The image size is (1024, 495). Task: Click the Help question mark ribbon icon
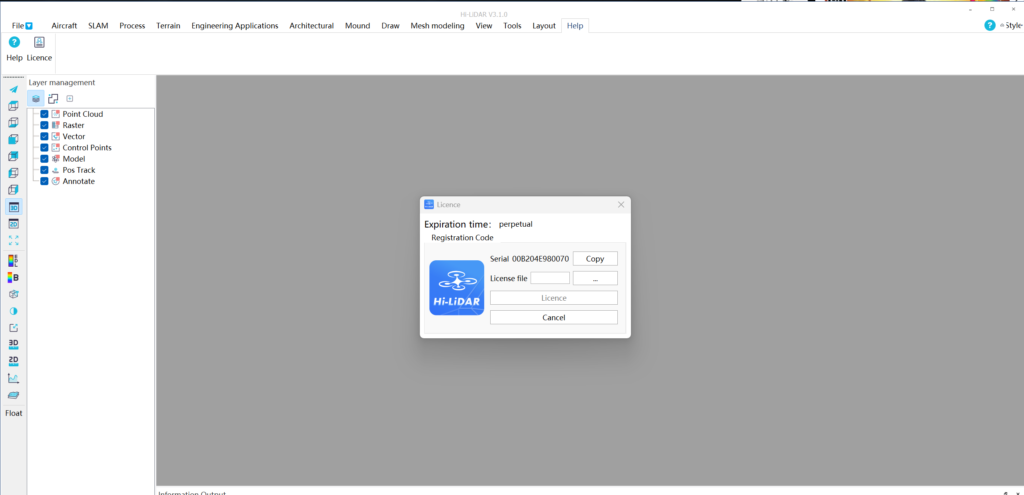[x=14, y=42]
